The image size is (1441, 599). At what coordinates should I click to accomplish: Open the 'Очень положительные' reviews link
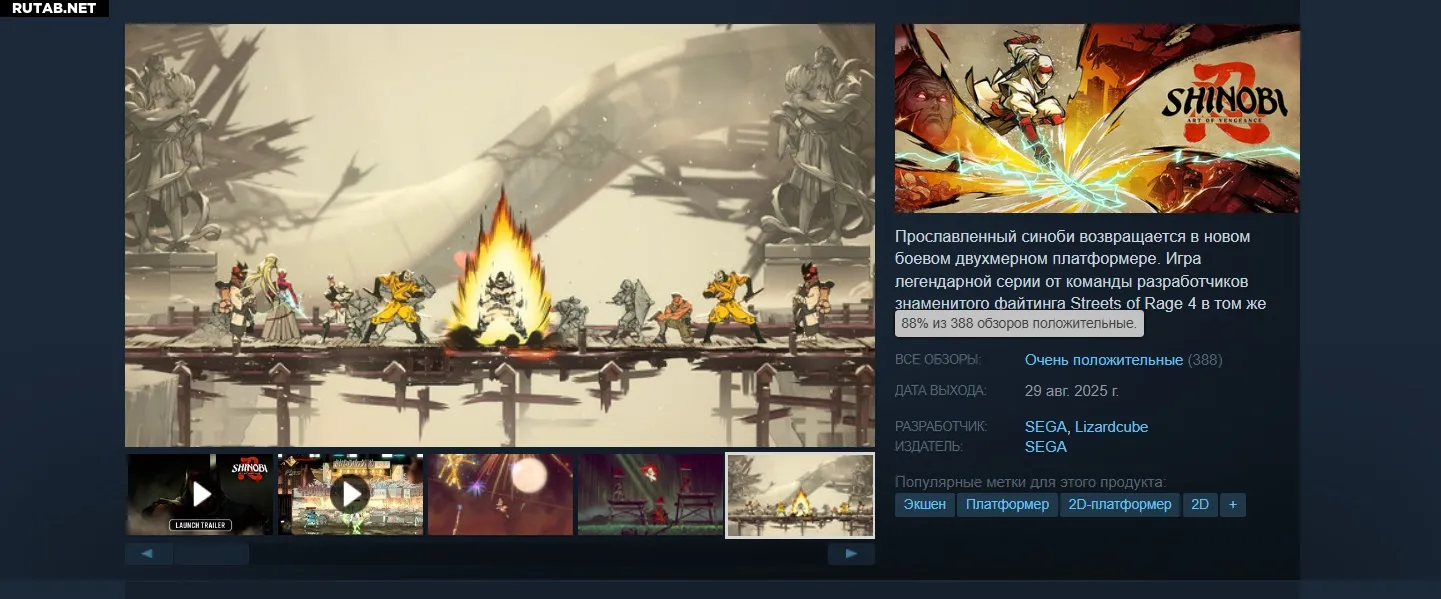coord(1104,360)
